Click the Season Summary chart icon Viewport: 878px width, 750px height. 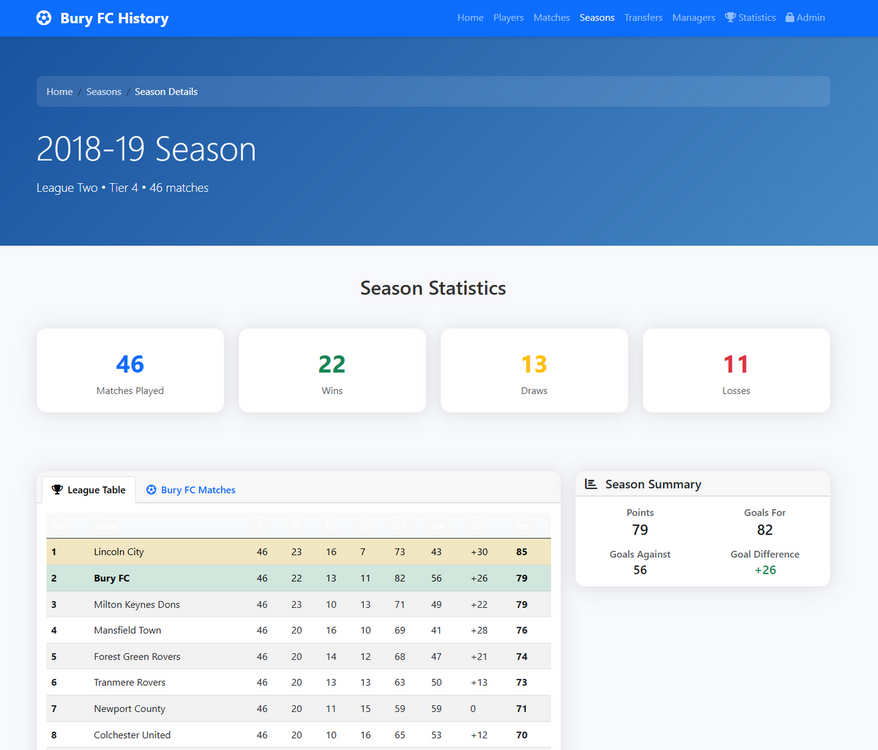pos(591,484)
